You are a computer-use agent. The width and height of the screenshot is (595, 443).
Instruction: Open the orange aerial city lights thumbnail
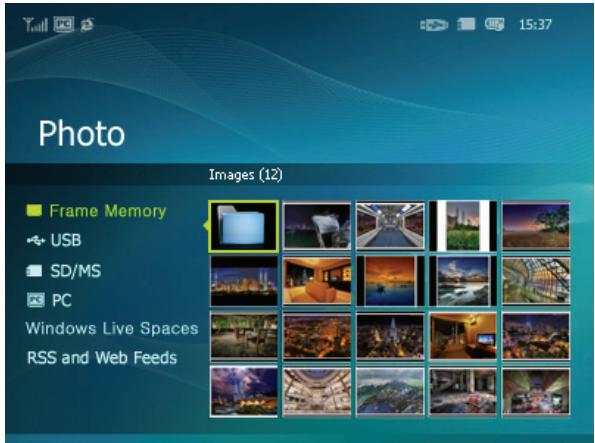click(317, 337)
